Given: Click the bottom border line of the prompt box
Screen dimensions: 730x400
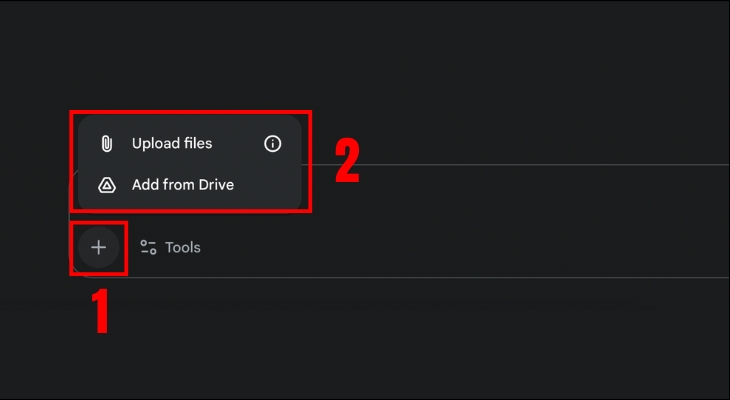Looking at the screenshot, I should (450, 277).
